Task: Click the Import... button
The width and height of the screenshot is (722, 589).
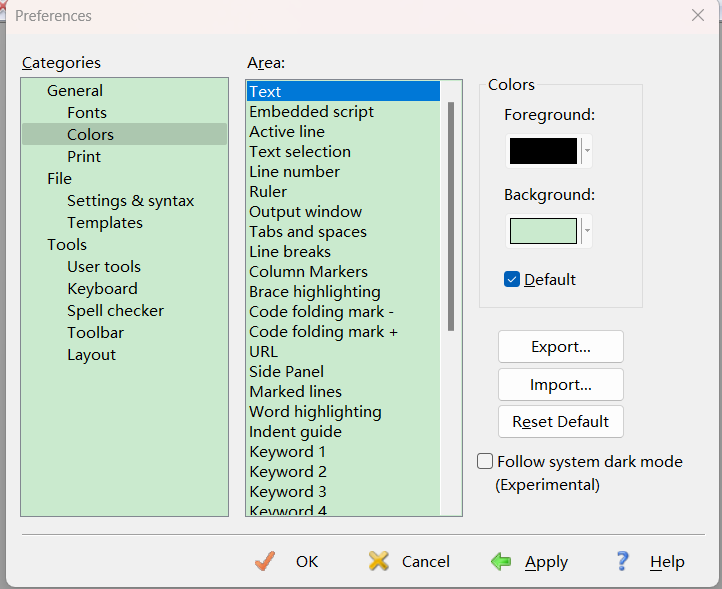Action: coord(560,384)
